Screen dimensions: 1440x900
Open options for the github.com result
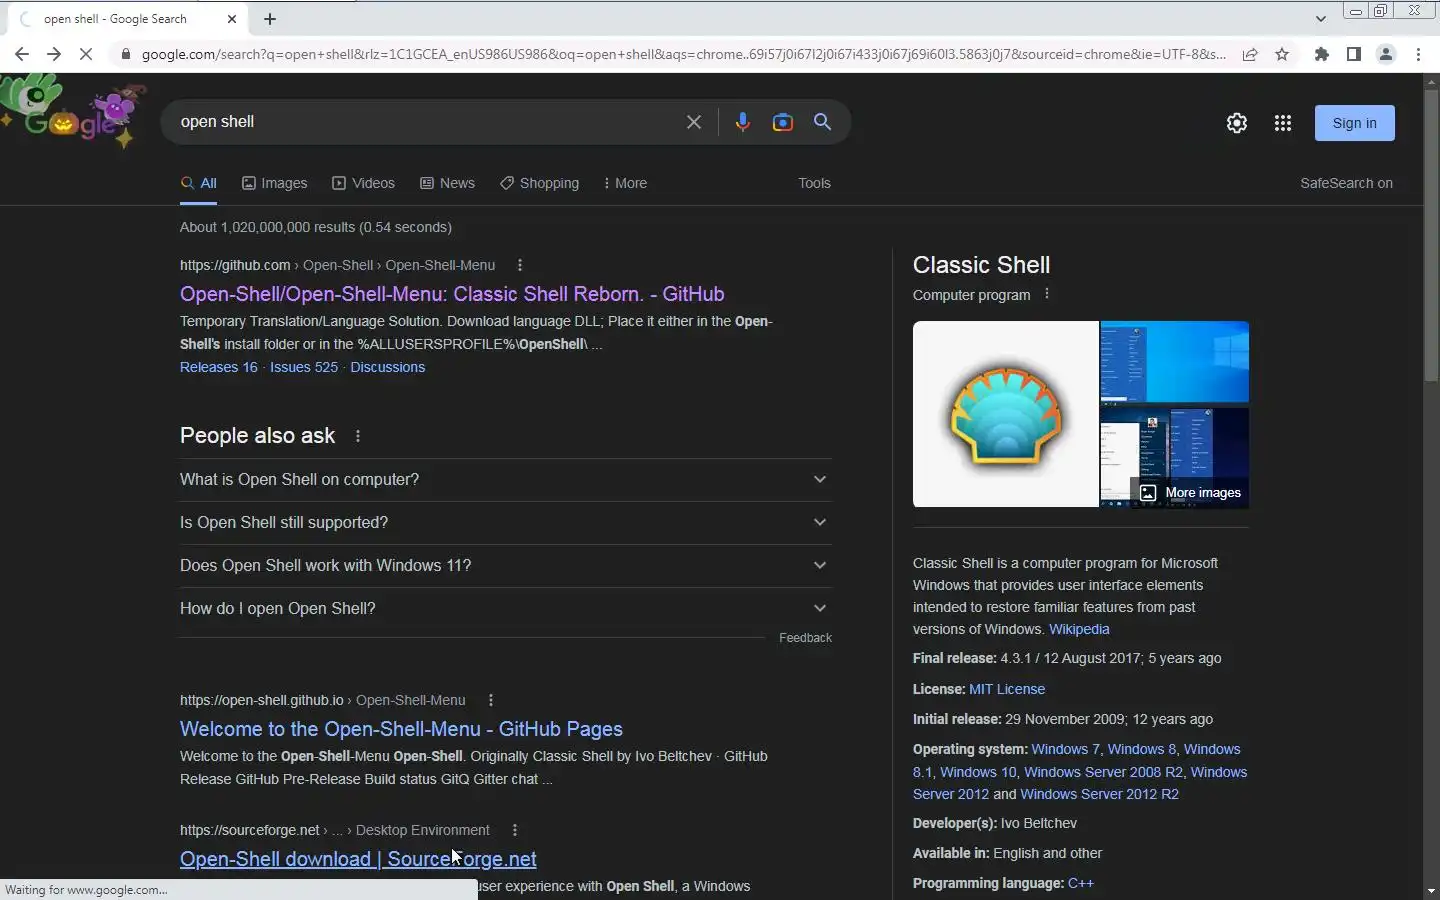519,265
